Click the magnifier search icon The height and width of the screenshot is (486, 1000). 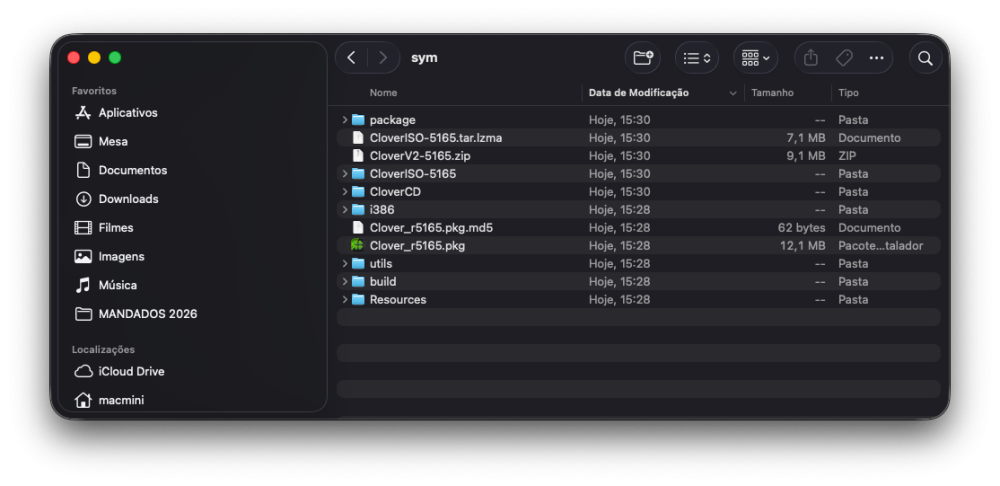pos(925,58)
